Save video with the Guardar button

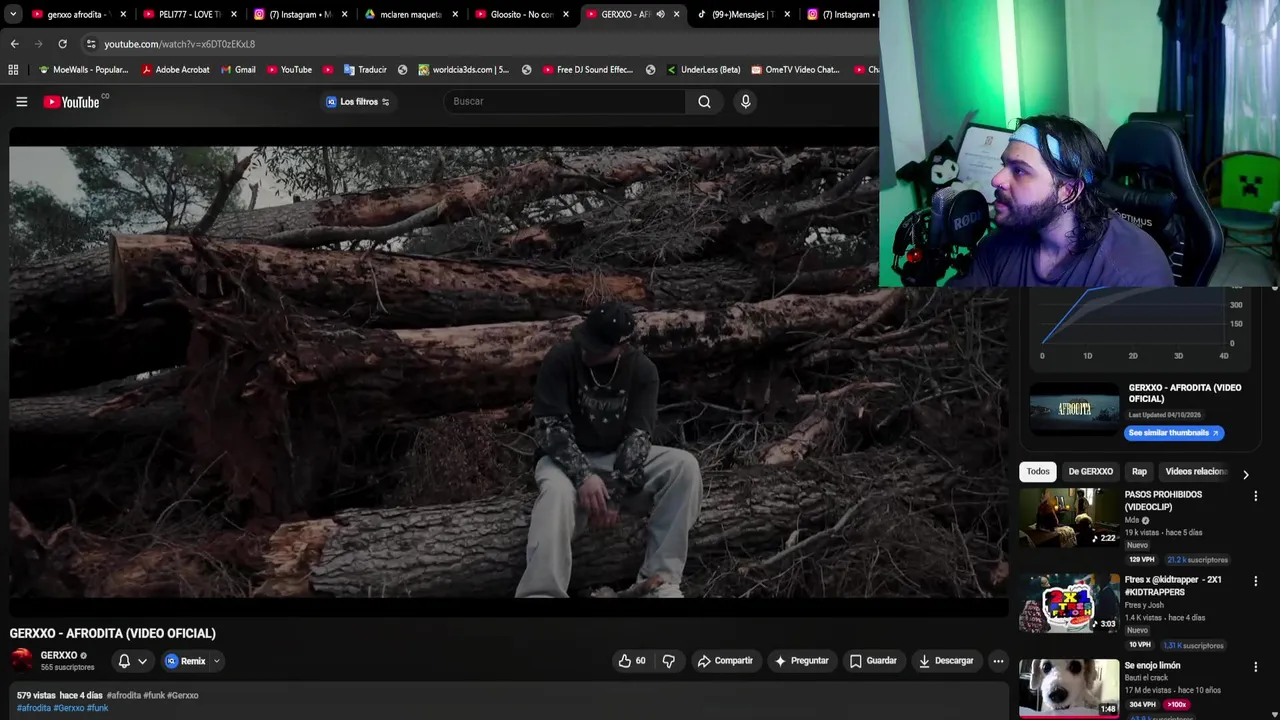[873, 661]
